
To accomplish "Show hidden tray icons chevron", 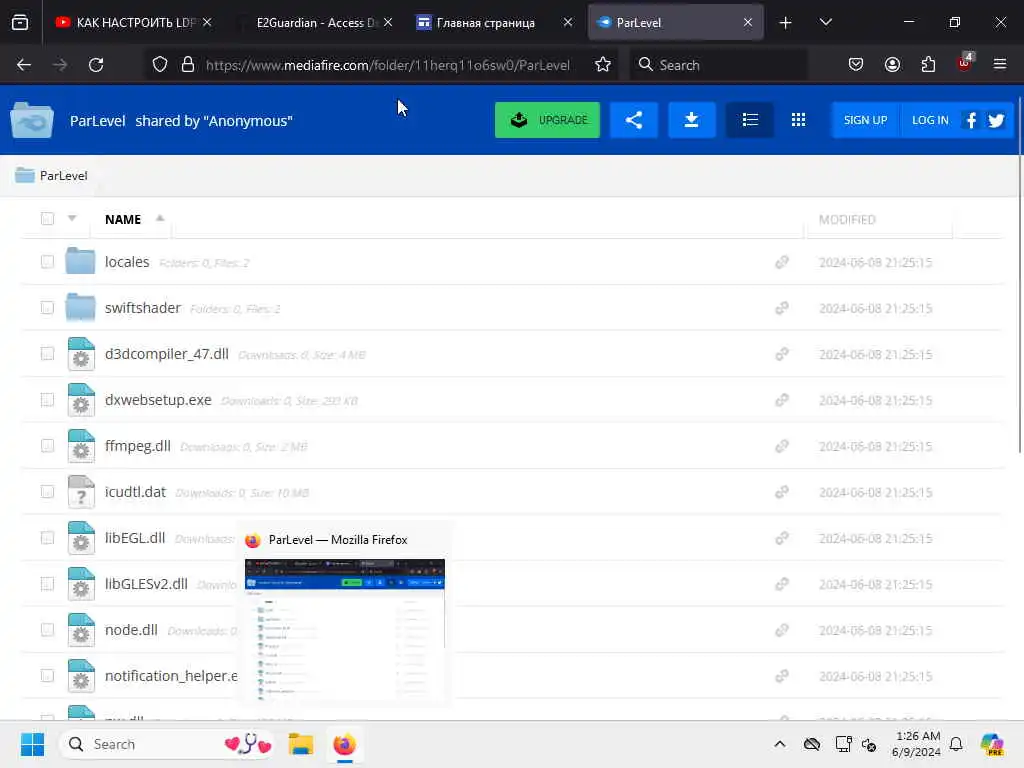I will pyautogui.click(x=780, y=744).
